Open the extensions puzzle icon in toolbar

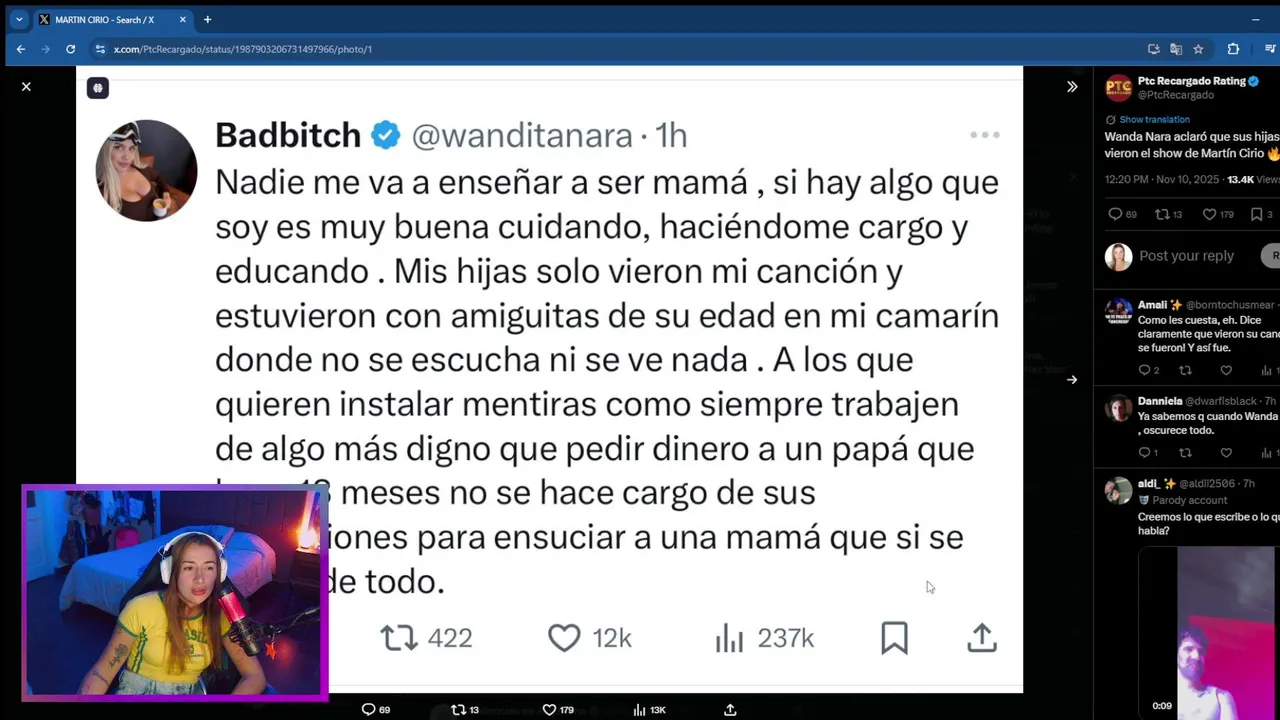tap(1233, 49)
